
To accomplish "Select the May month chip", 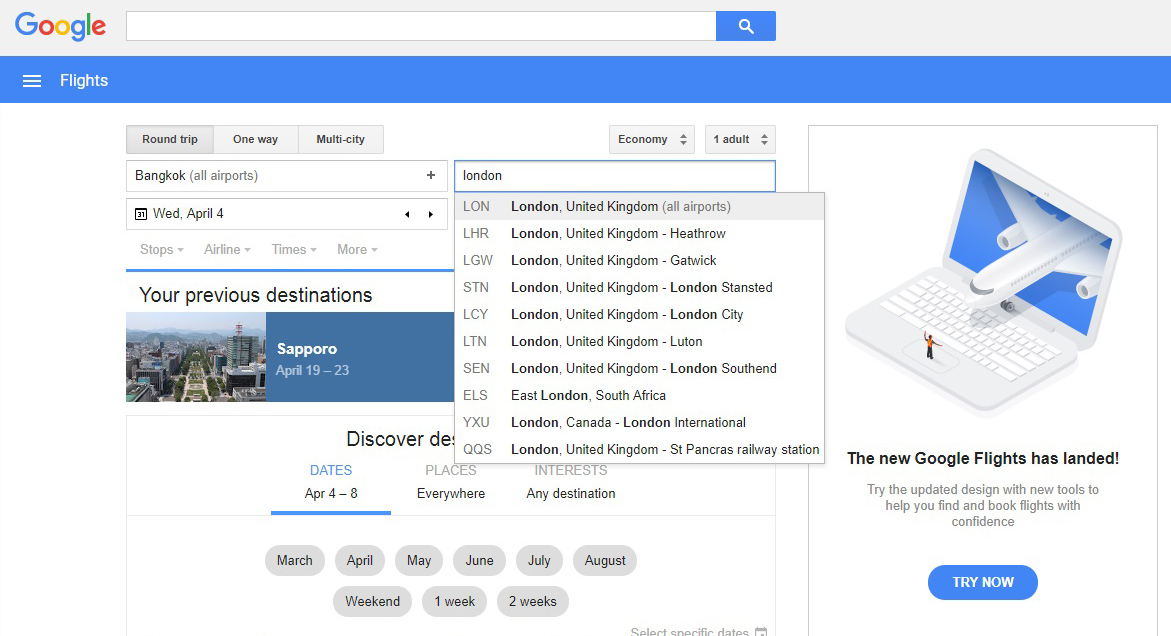I will (419, 561).
